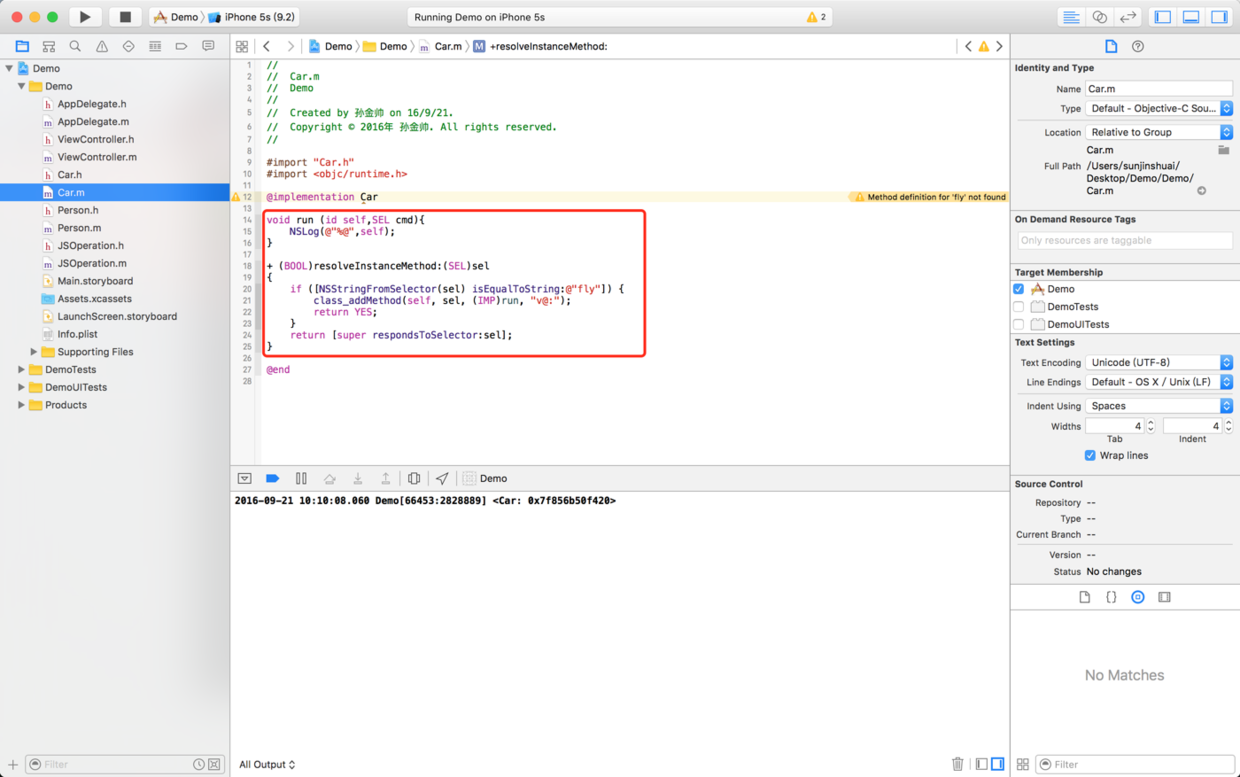Choose the iPhone 5s (9.2) destination
Viewport: 1240px width, 777px height.
click(x=250, y=17)
